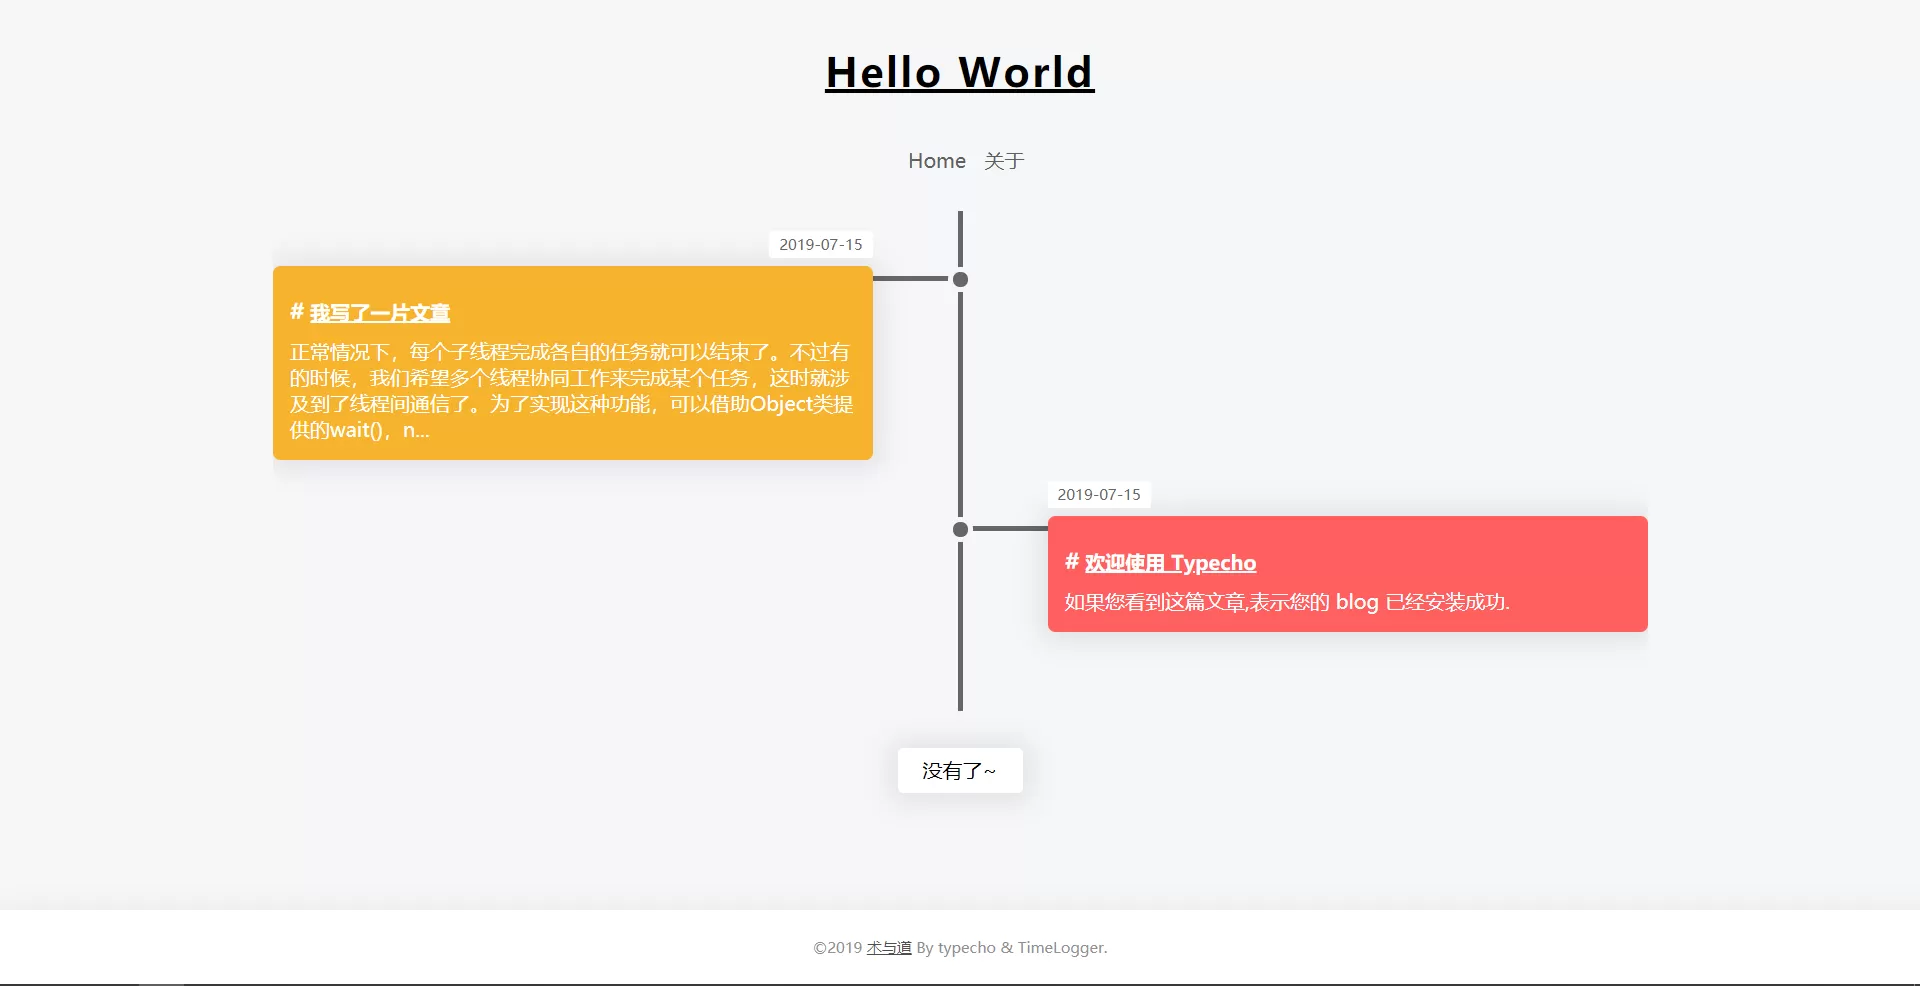Open the 我写了一片文章 post title
This screenshot has height=986, width=1920.
click(379, 313)
